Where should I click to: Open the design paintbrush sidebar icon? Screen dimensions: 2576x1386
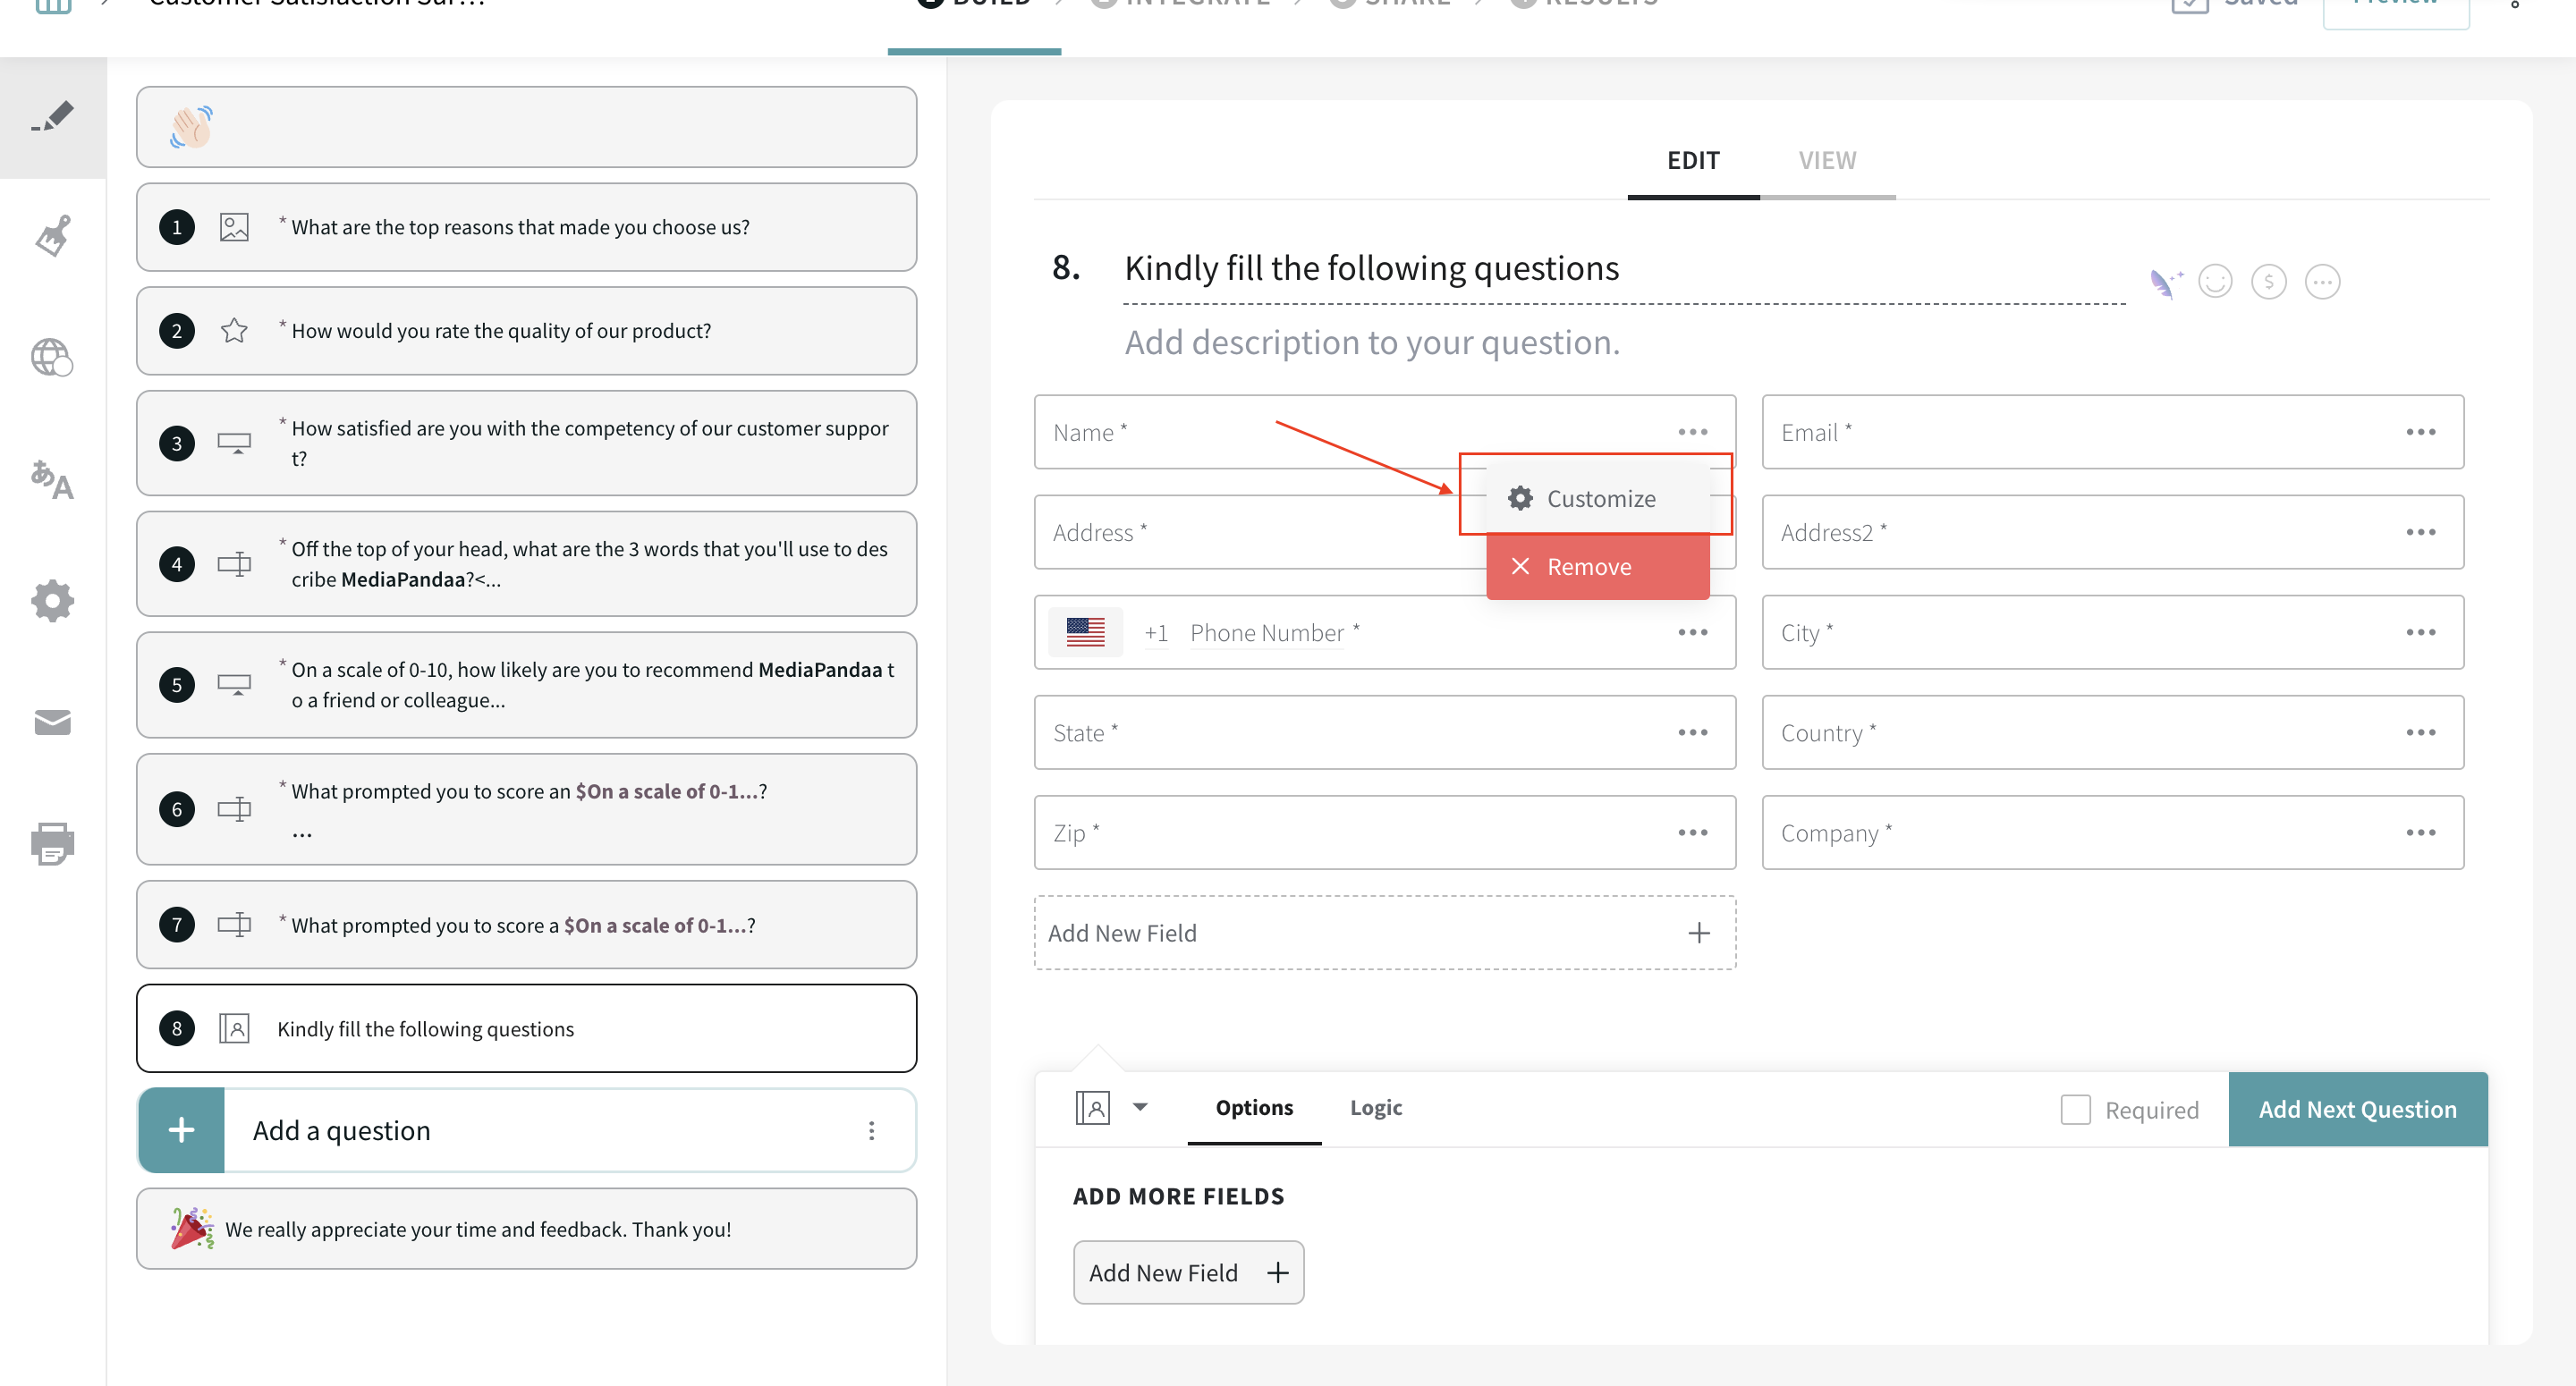[x=53, y=237]
